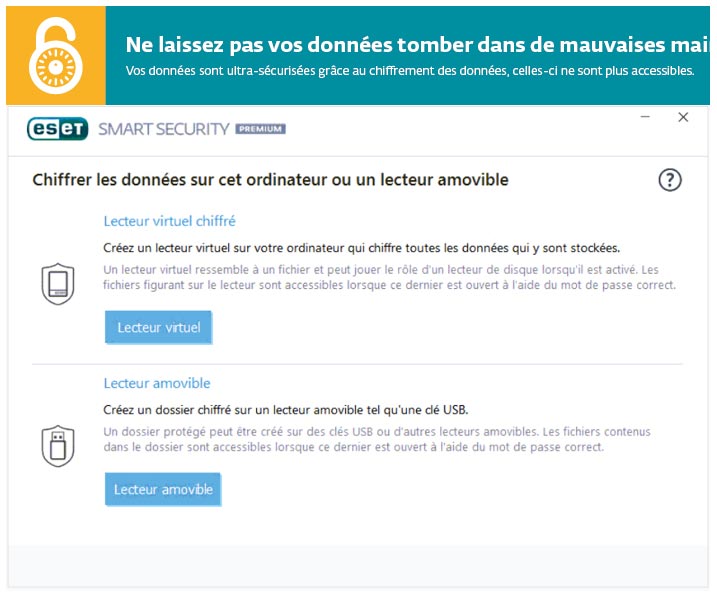The image size is (717, 599).
Task: Click the USB removable drive shield icon
Action: [x=57, y=446]
